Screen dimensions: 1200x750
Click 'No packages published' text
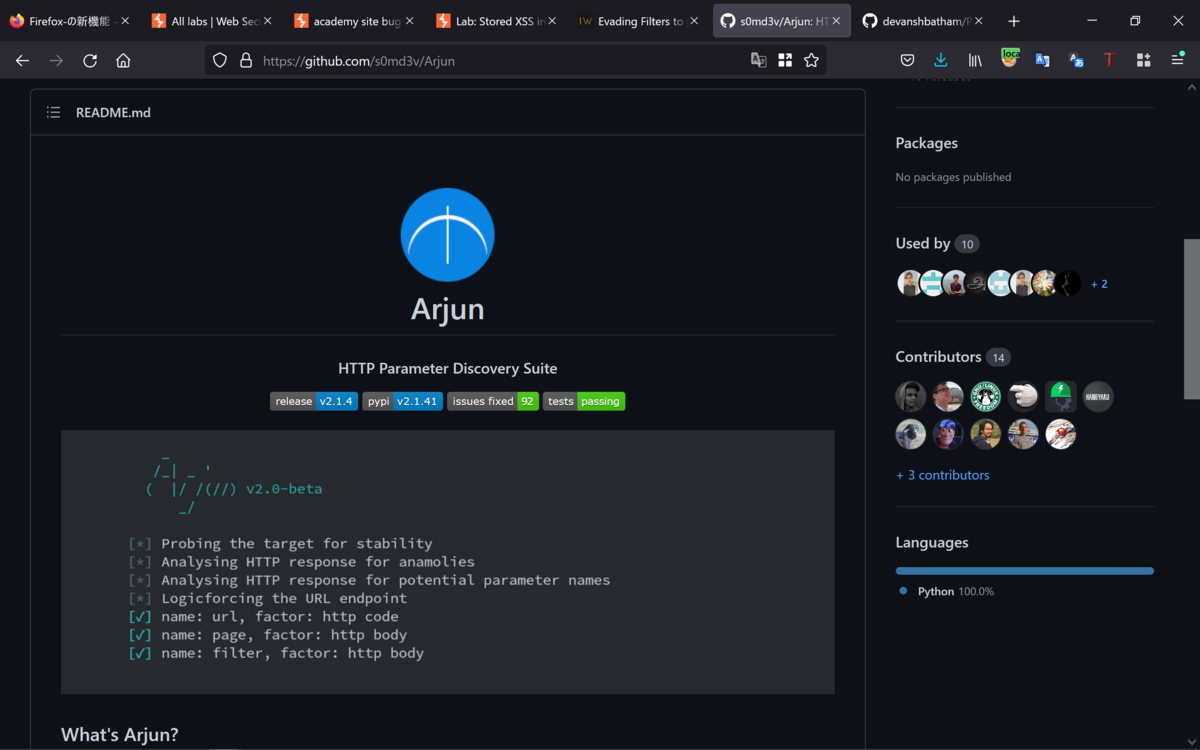[x=953, y=177]
